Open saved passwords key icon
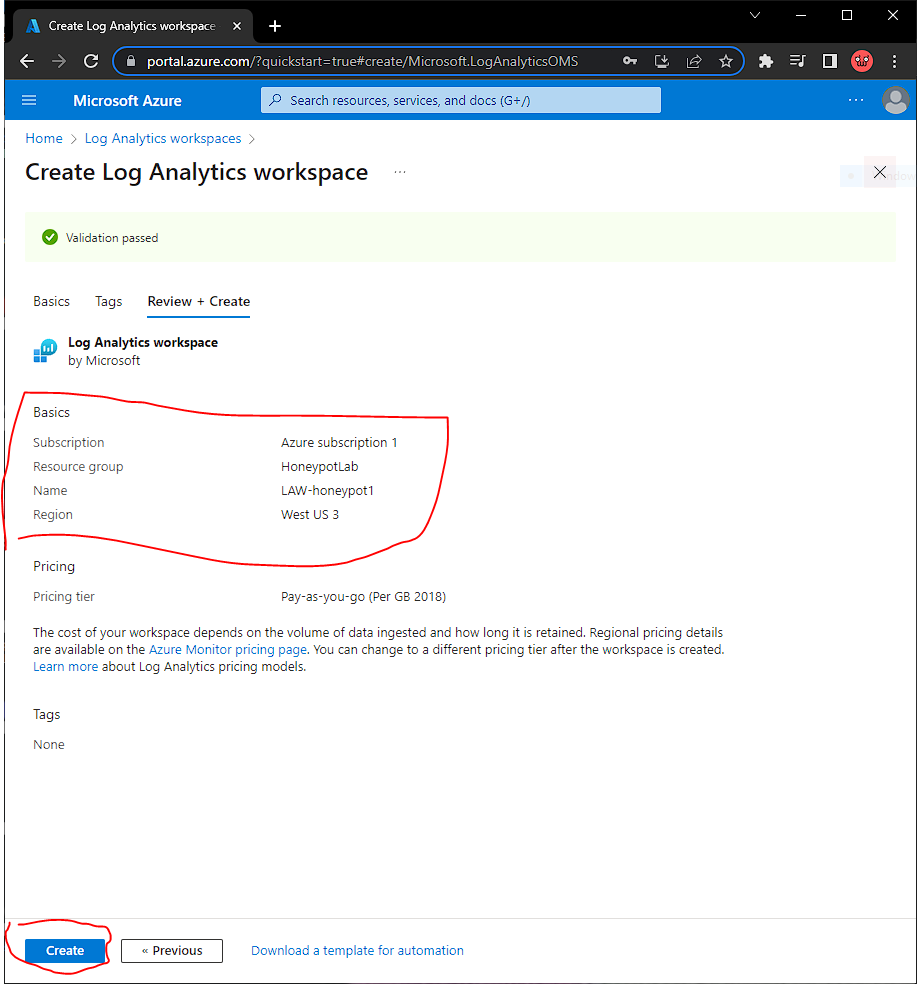 coord(630,61)
